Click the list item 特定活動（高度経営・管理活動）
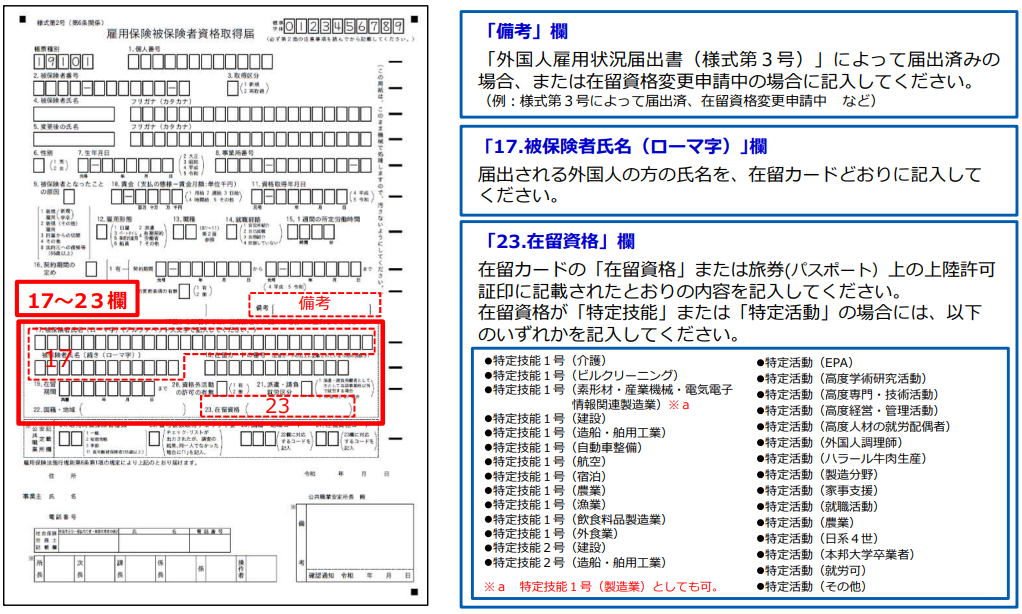The width and height of the screenshot is (1022, 614). tap(847, 411)
